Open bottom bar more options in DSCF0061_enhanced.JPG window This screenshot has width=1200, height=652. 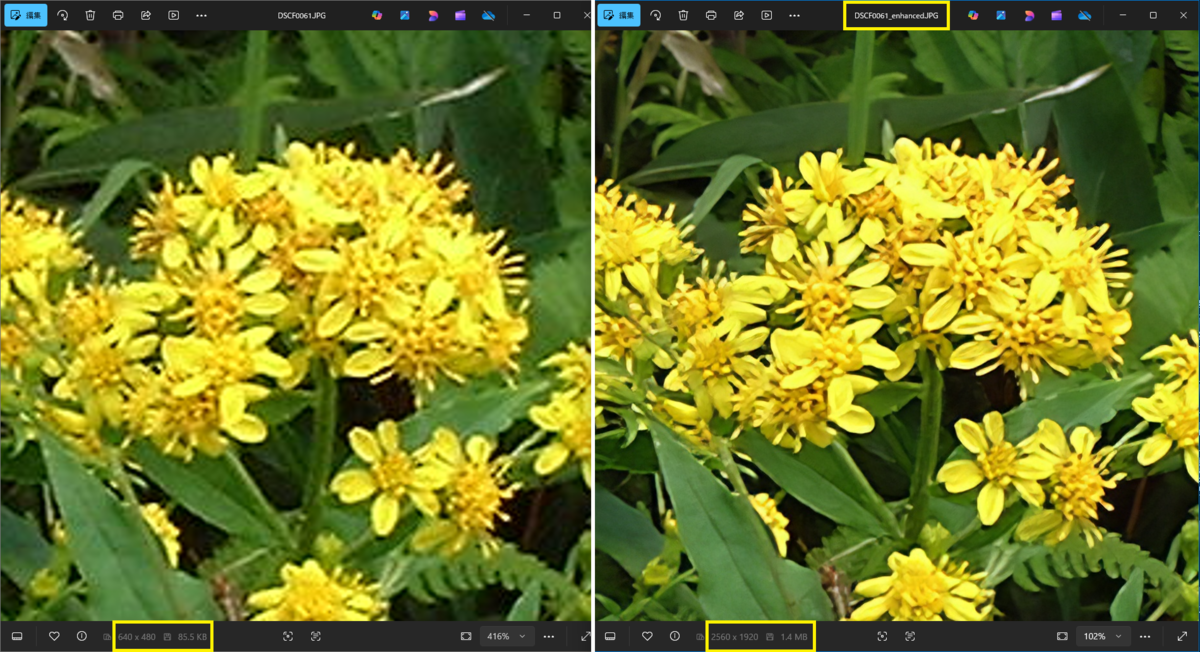point(1145,636)
